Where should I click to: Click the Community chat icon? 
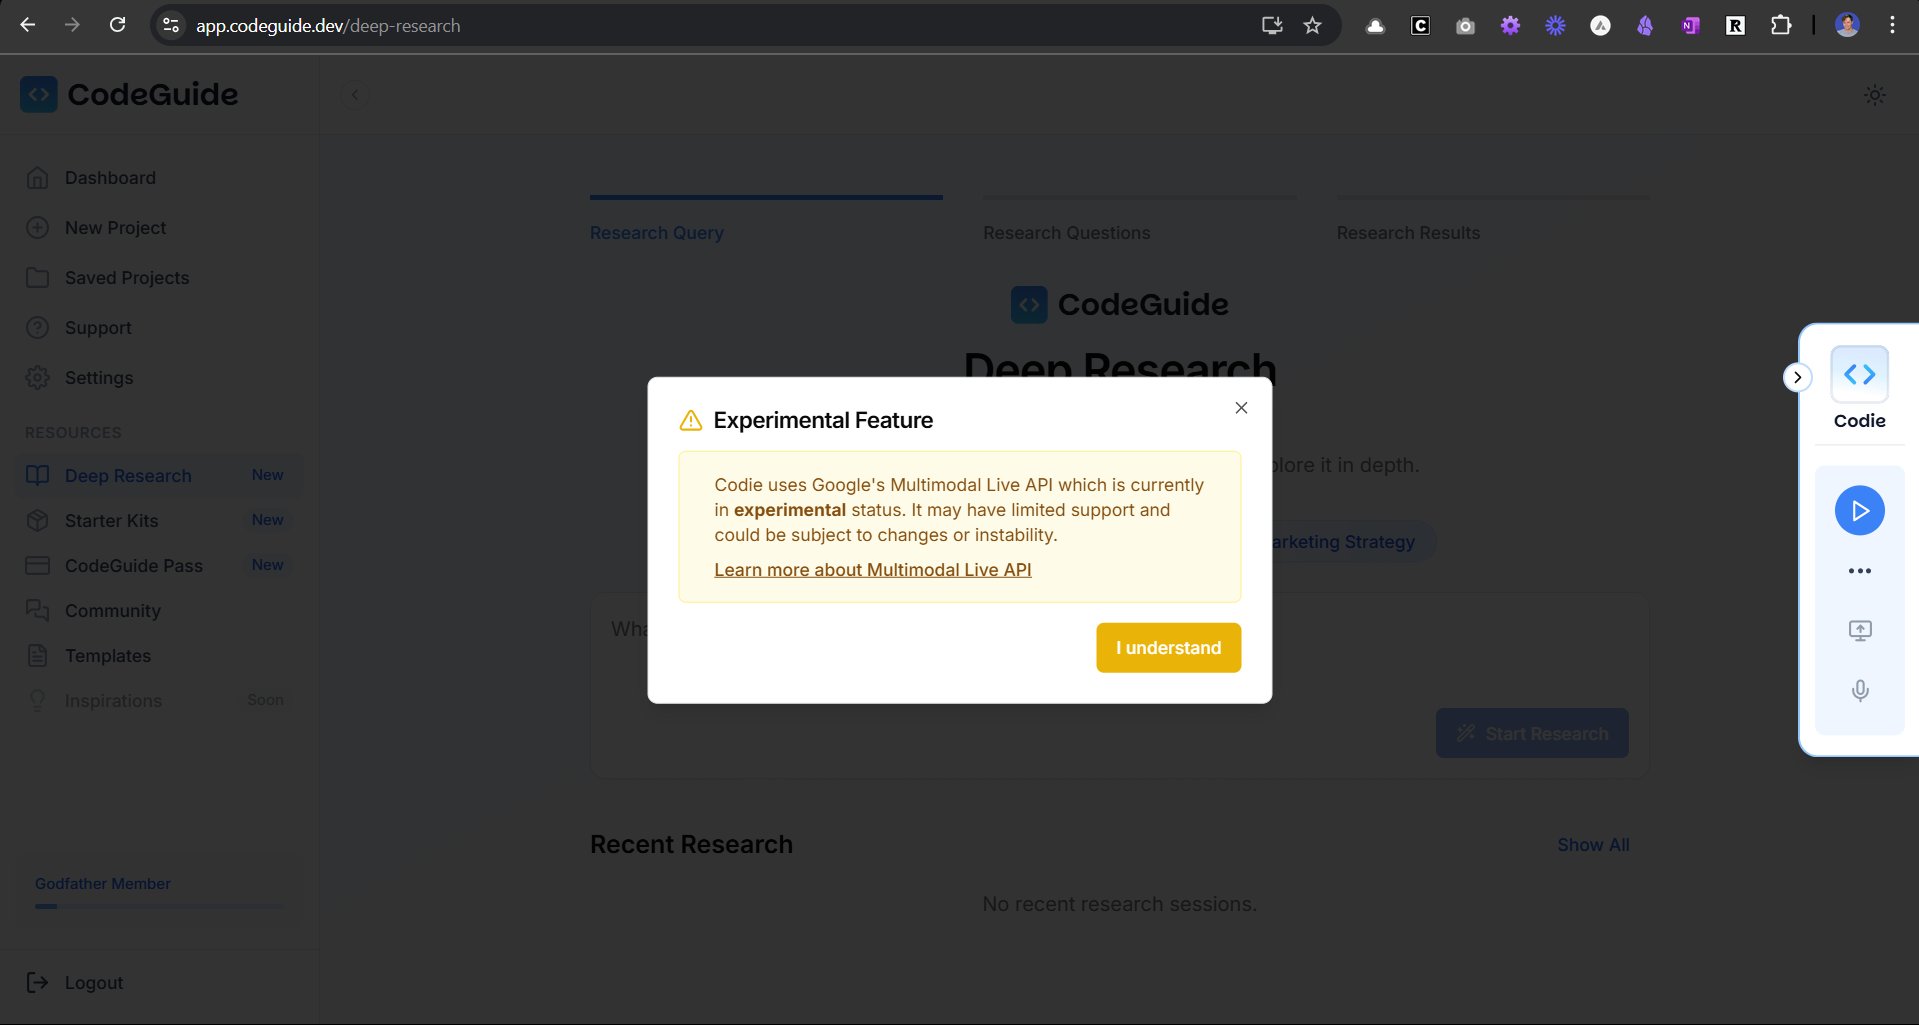[38, 611]
